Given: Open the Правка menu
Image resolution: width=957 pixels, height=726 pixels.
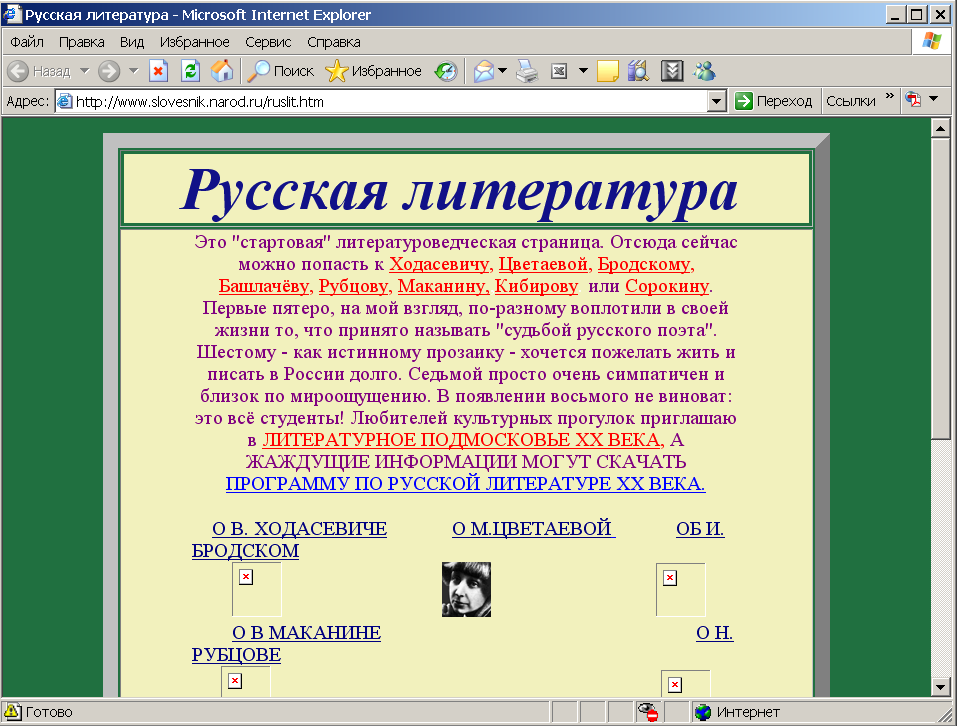Looking at the screenshot, I should click(82, 42).
